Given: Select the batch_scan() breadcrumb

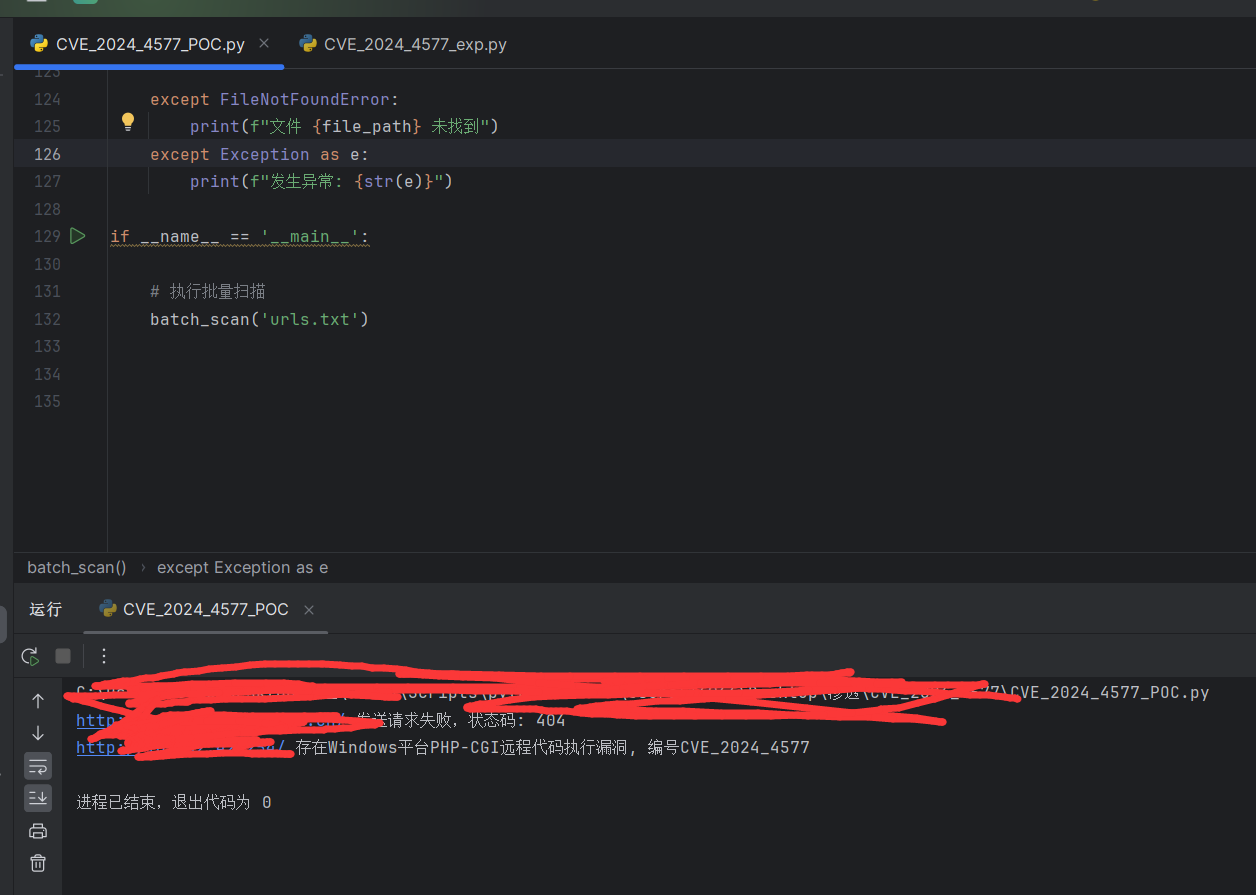Looking at the screenshot, I should point(77,567).
